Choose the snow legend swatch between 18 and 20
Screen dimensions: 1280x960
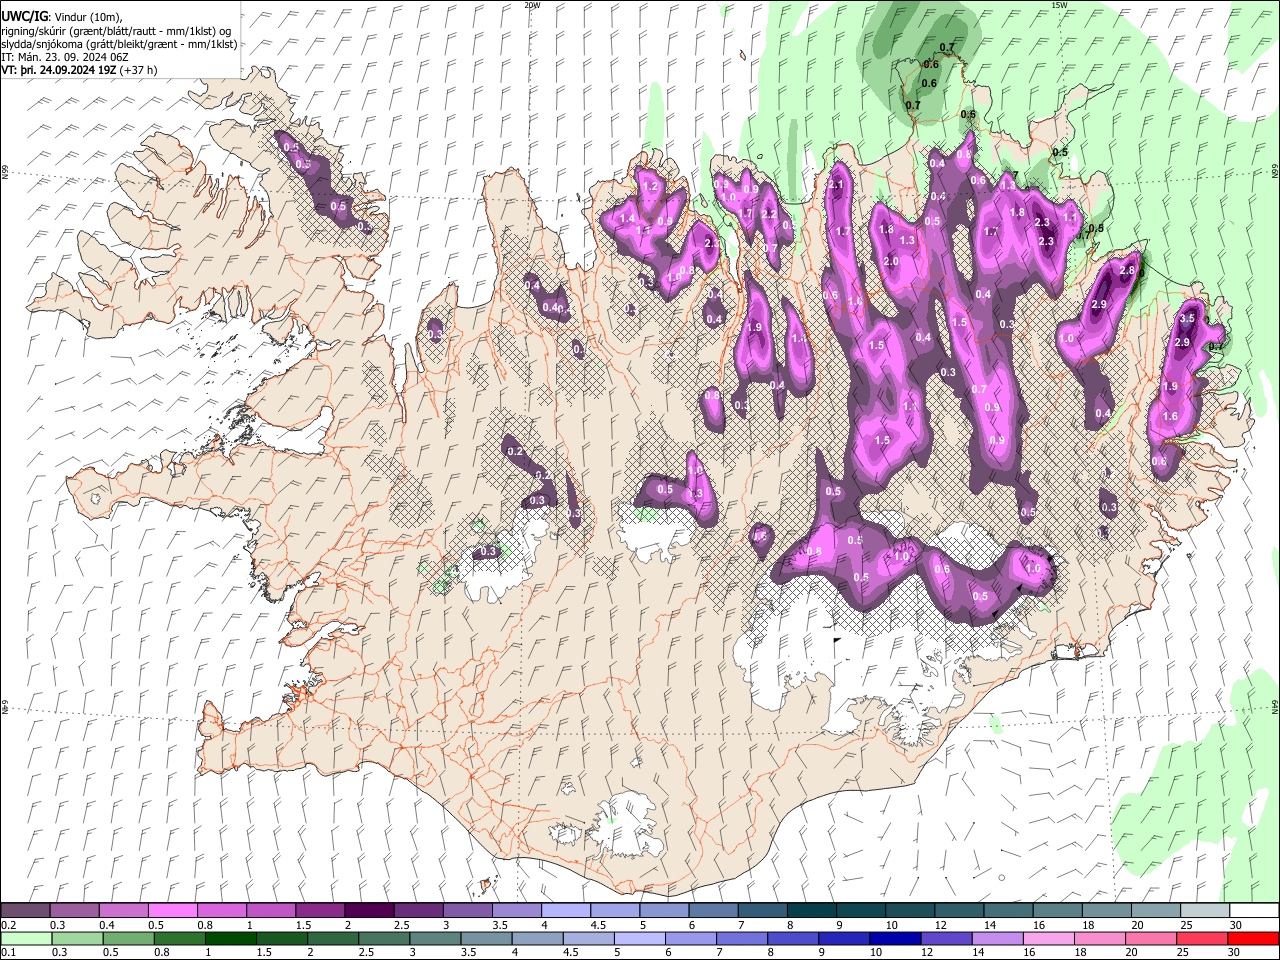click(1107, 910)
